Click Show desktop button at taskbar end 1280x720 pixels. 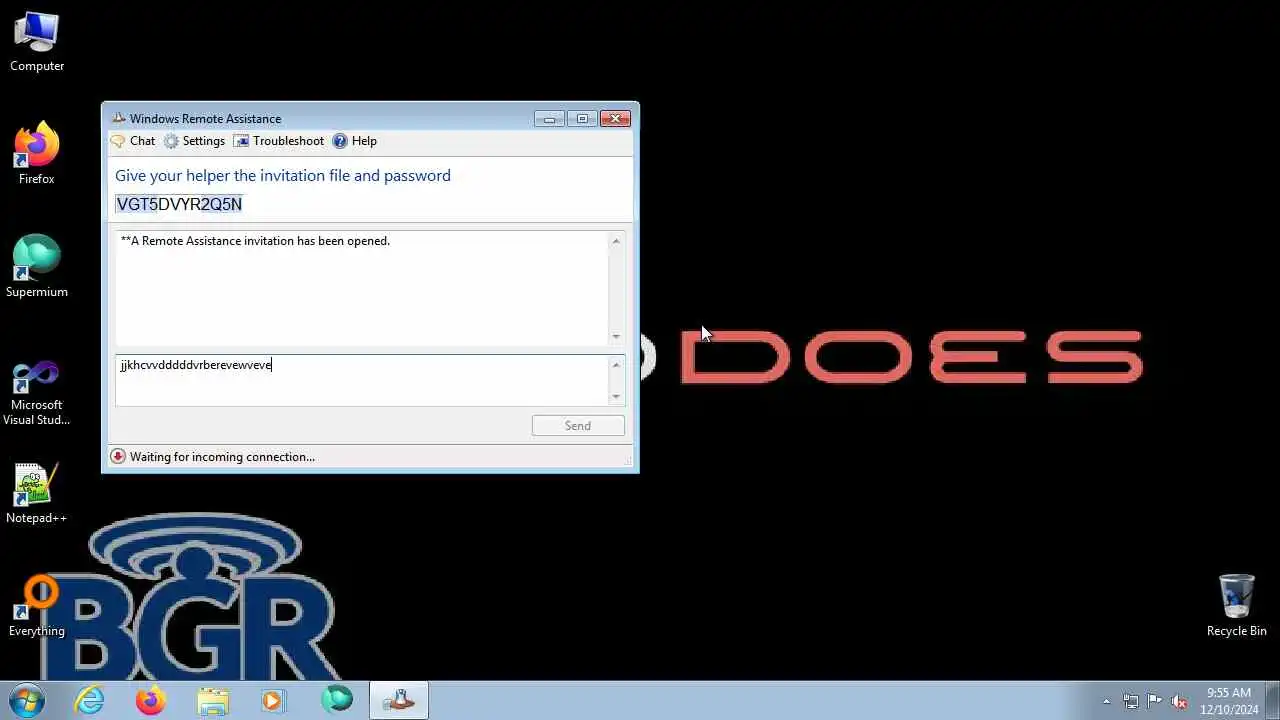[x=1272, y=701]
